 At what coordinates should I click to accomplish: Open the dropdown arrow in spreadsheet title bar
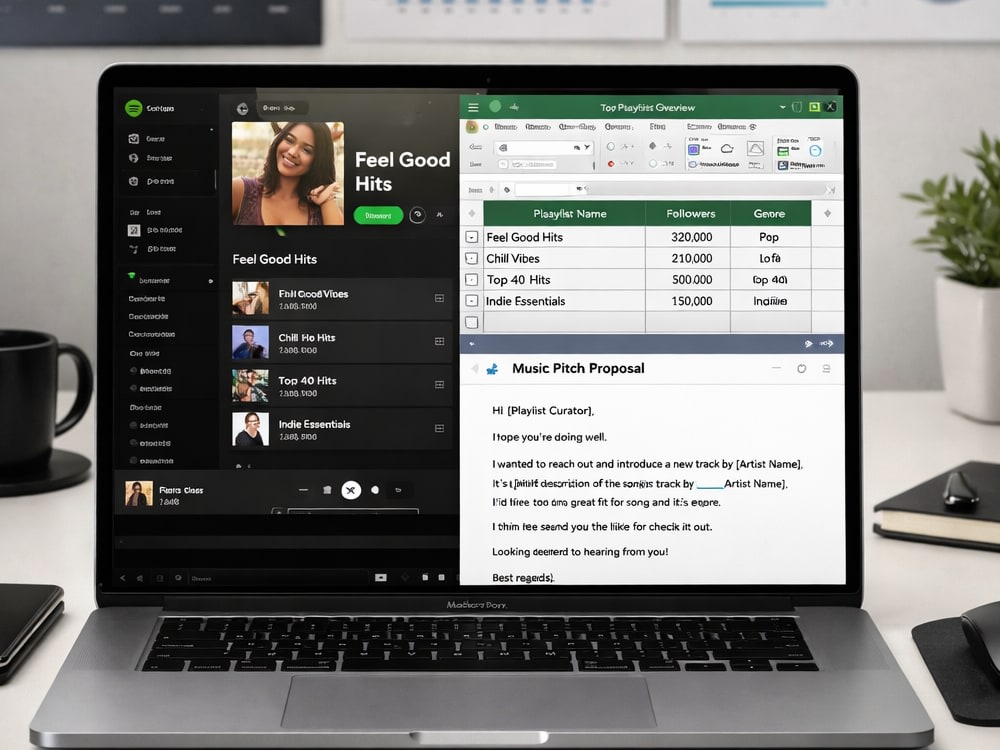pos(783,107)
